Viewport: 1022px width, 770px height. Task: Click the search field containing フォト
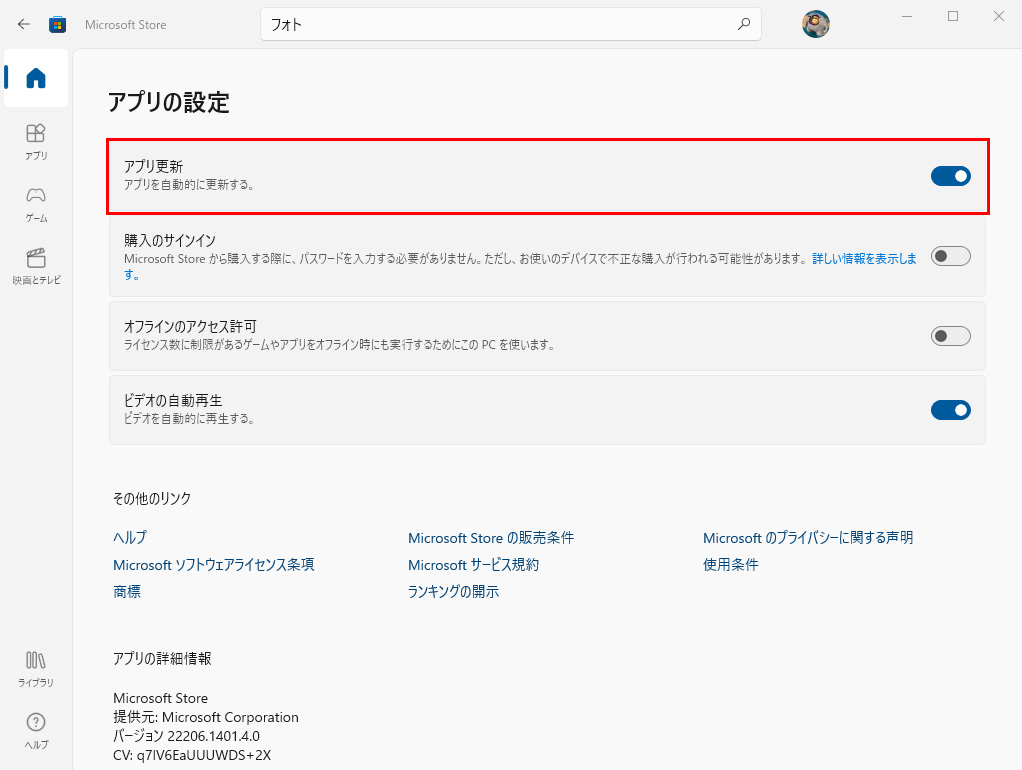coord(510,24)
